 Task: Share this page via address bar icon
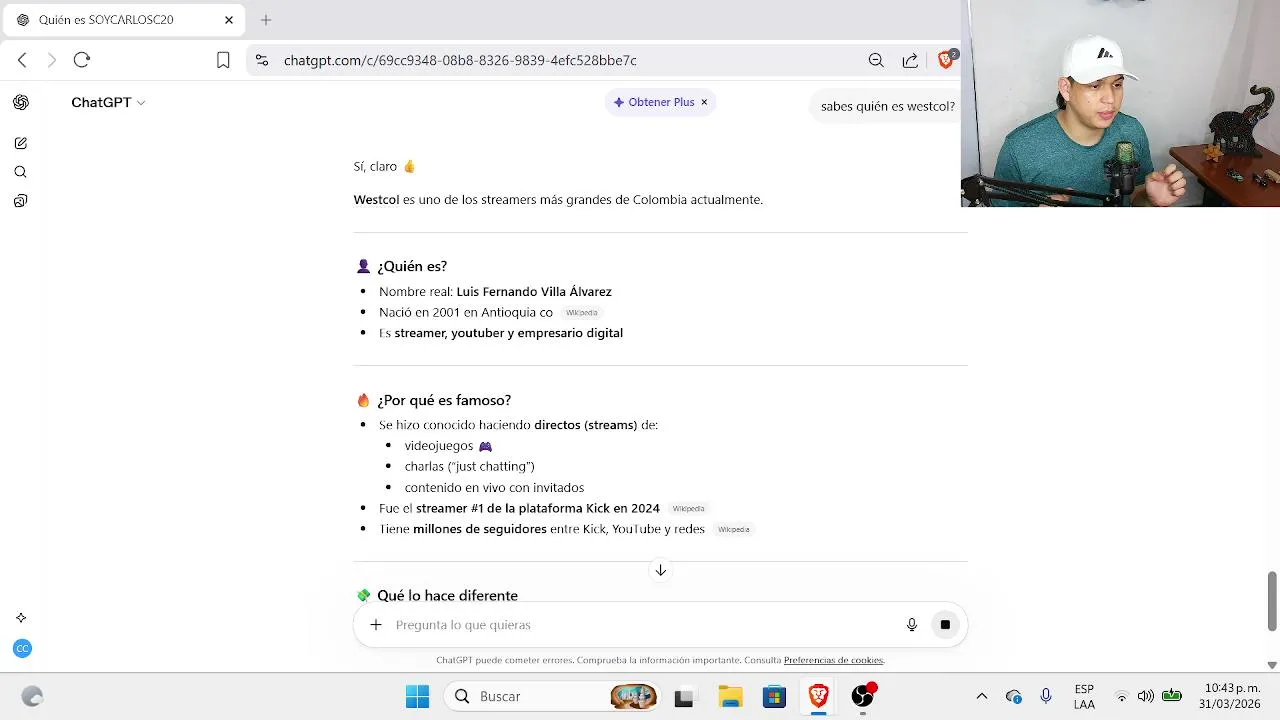910,60
